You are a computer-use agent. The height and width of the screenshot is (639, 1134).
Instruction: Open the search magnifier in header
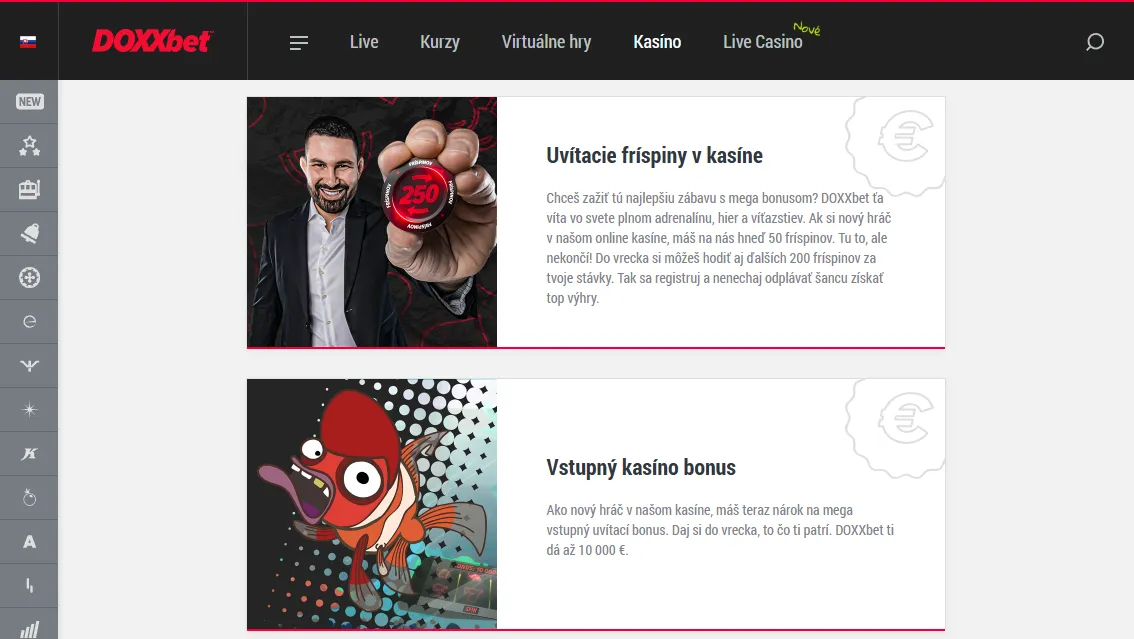click(1095, 42)
